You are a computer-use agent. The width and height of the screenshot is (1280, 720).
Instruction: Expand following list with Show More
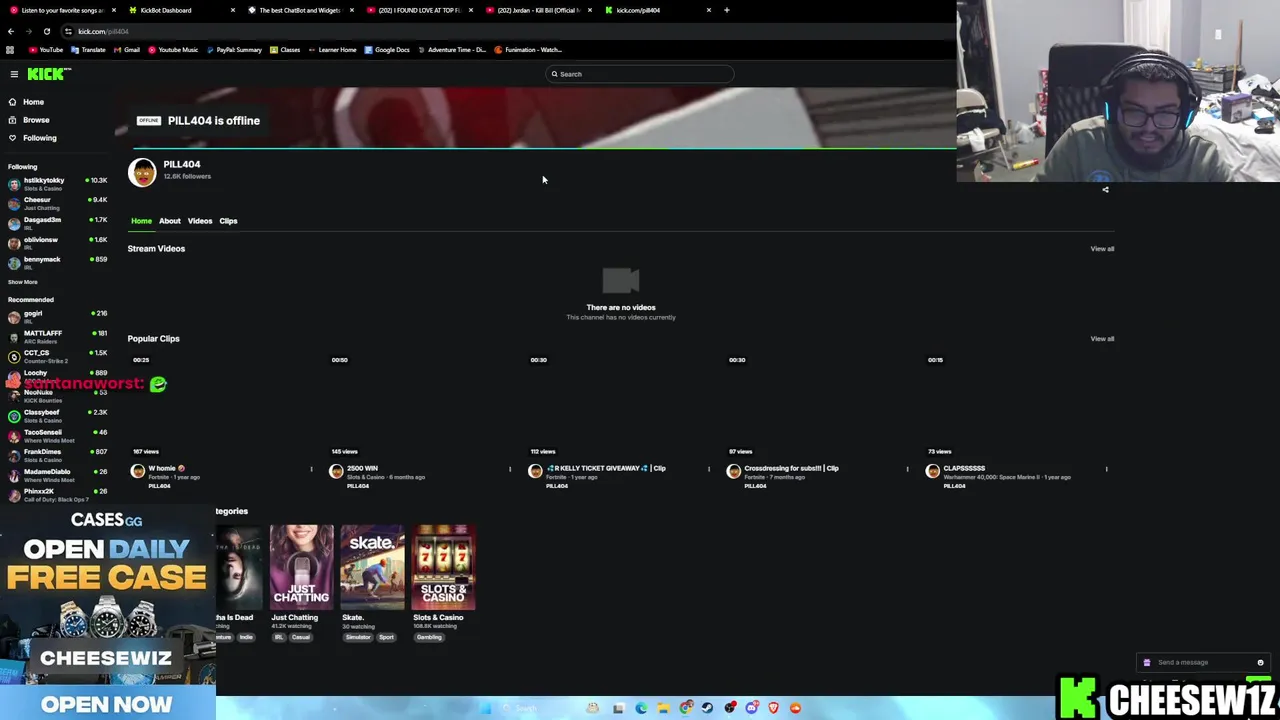(x=23, y=282)
